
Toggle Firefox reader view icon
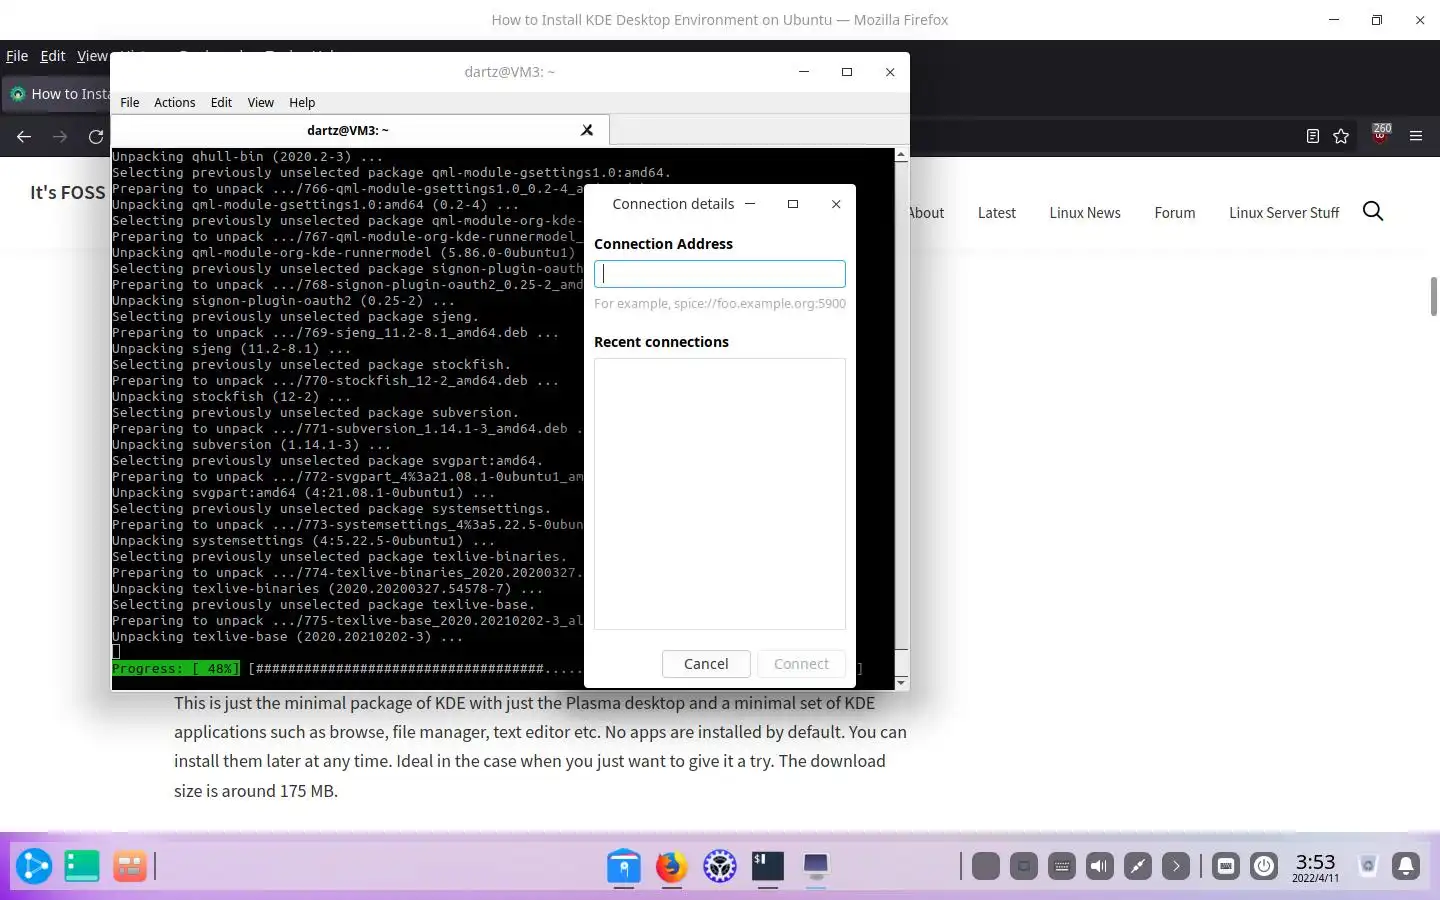[x=1313, y=137]
